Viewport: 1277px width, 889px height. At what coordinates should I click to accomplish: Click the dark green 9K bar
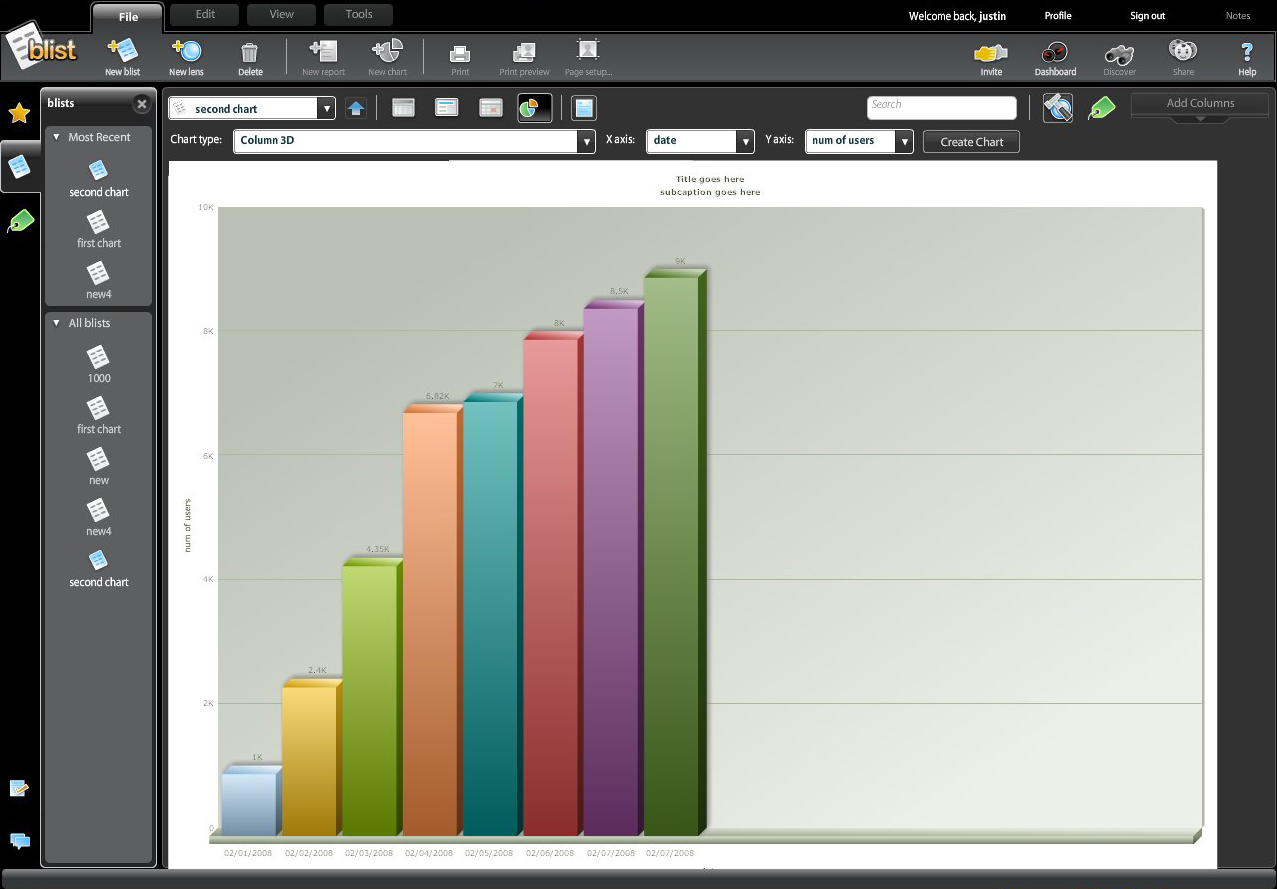pos(674,553)
